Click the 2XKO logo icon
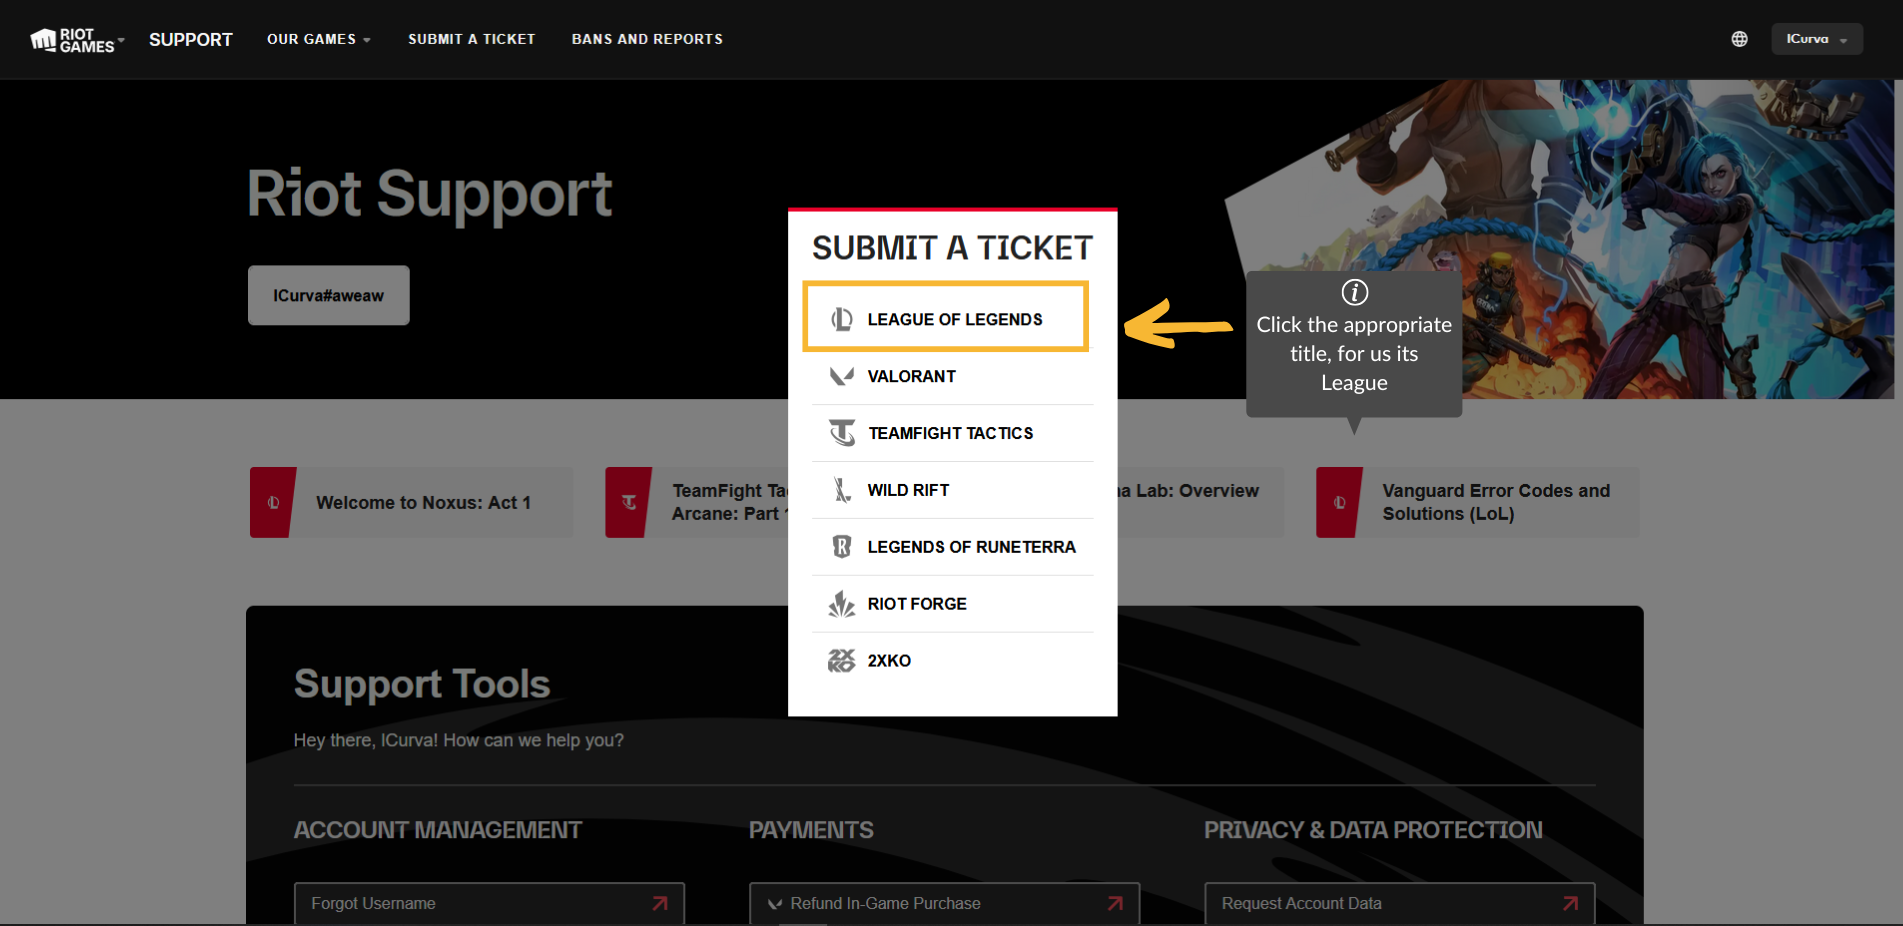1903x926 pixels. [842, 660]
